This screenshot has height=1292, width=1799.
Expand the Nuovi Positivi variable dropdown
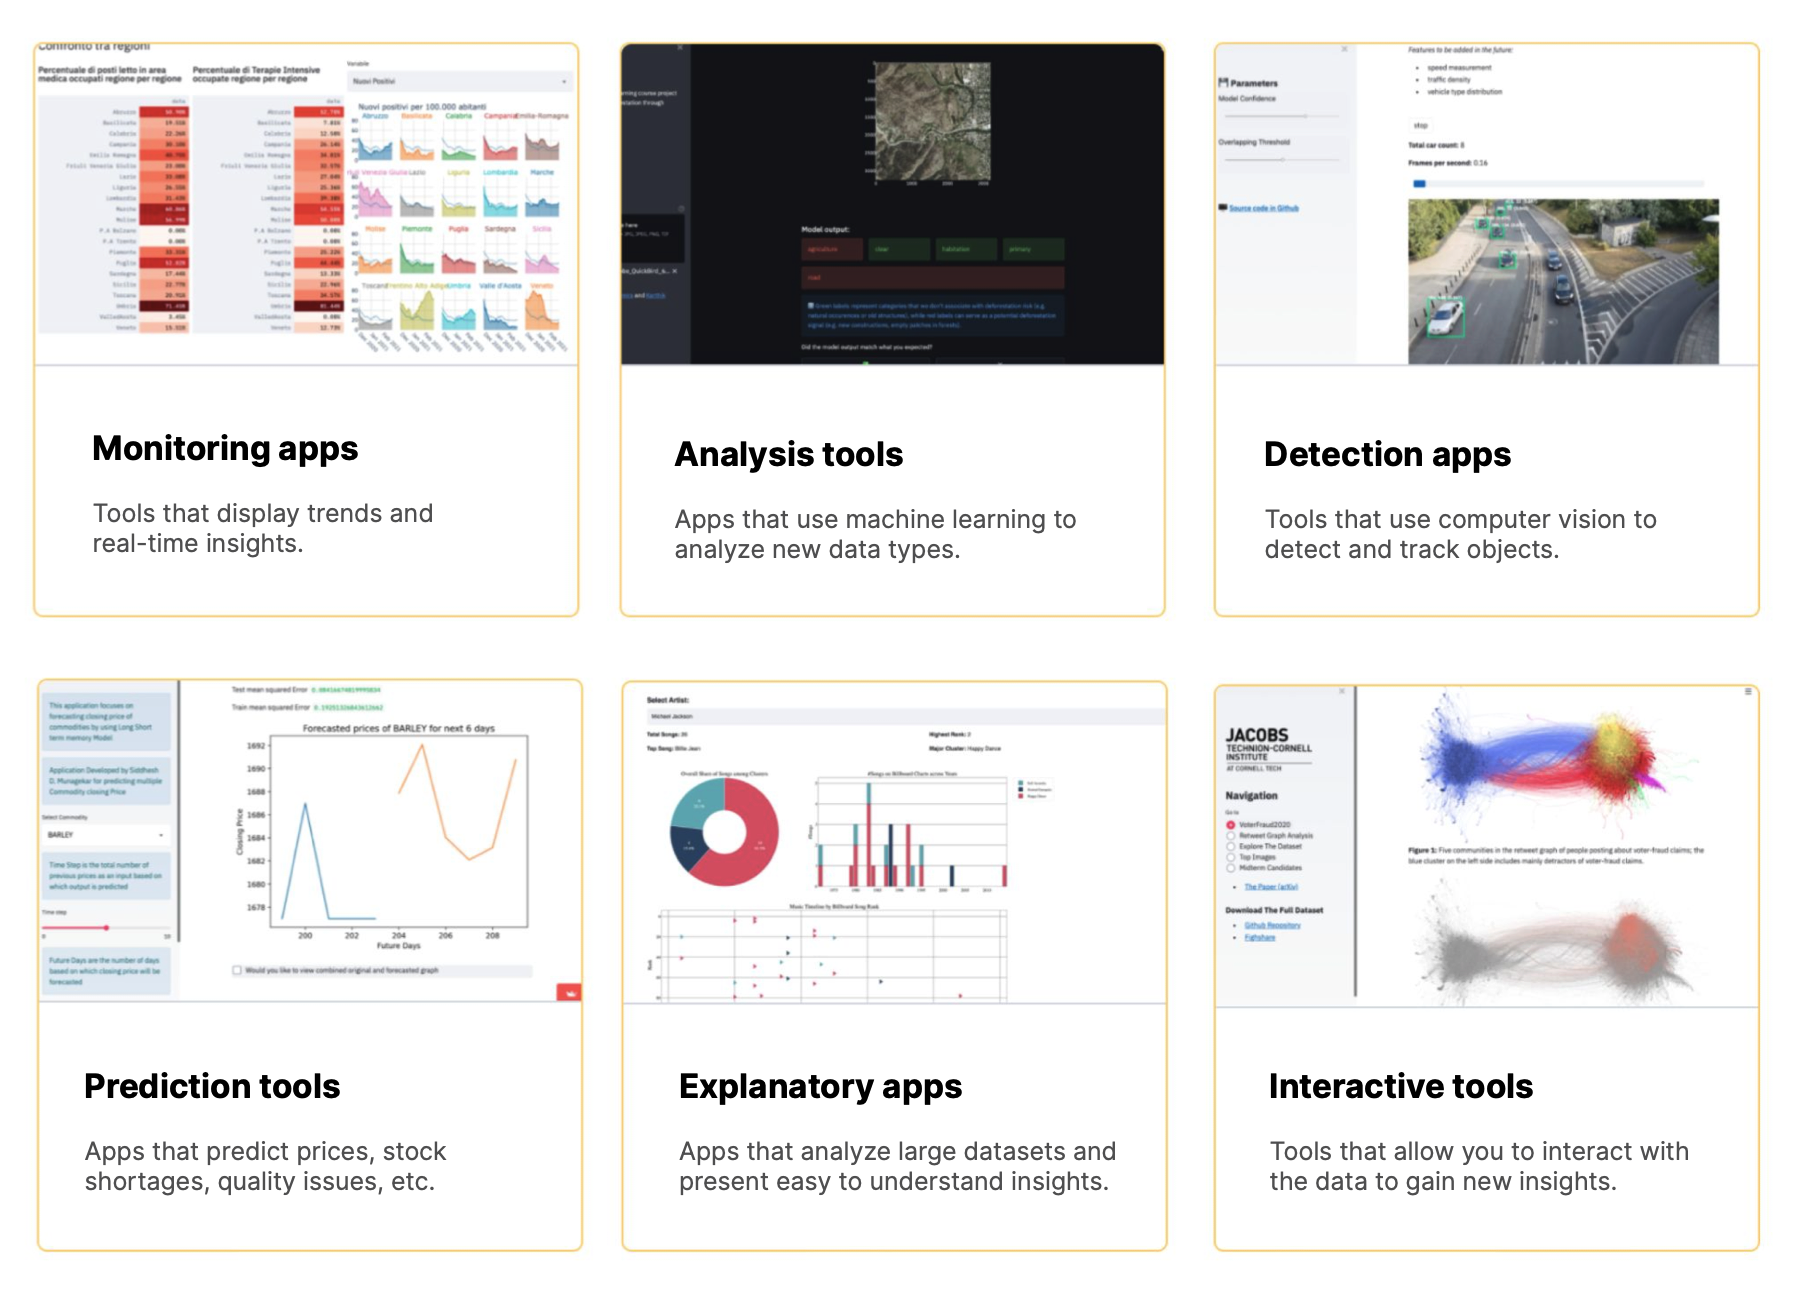460,81
